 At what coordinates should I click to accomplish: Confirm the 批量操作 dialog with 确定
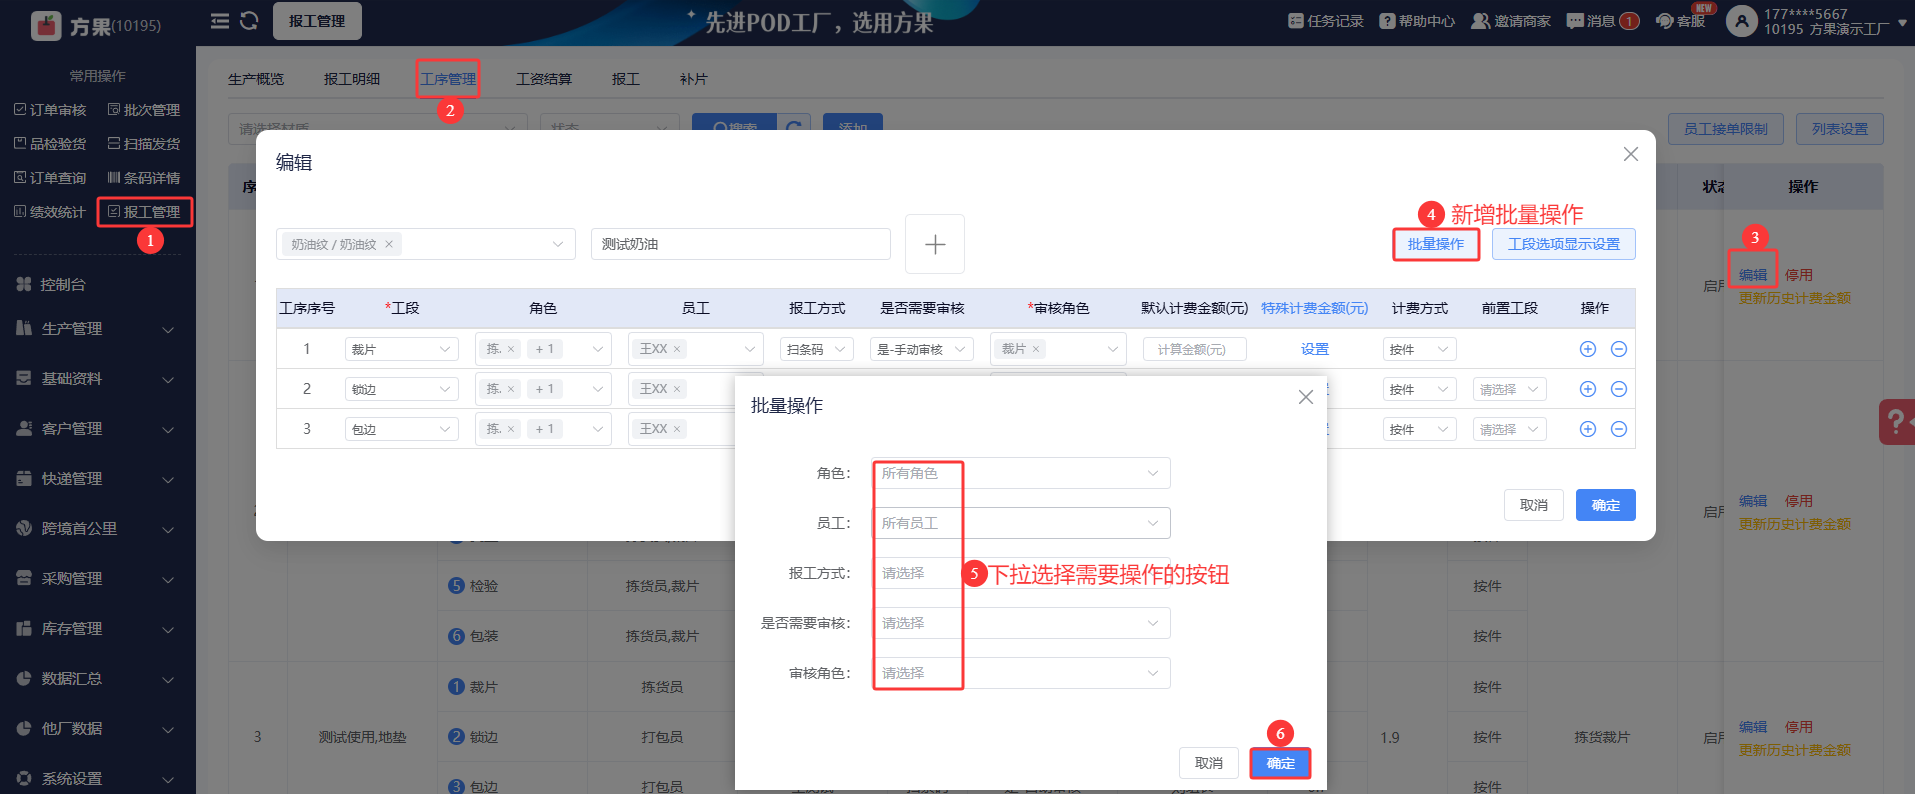(1280, 763)
